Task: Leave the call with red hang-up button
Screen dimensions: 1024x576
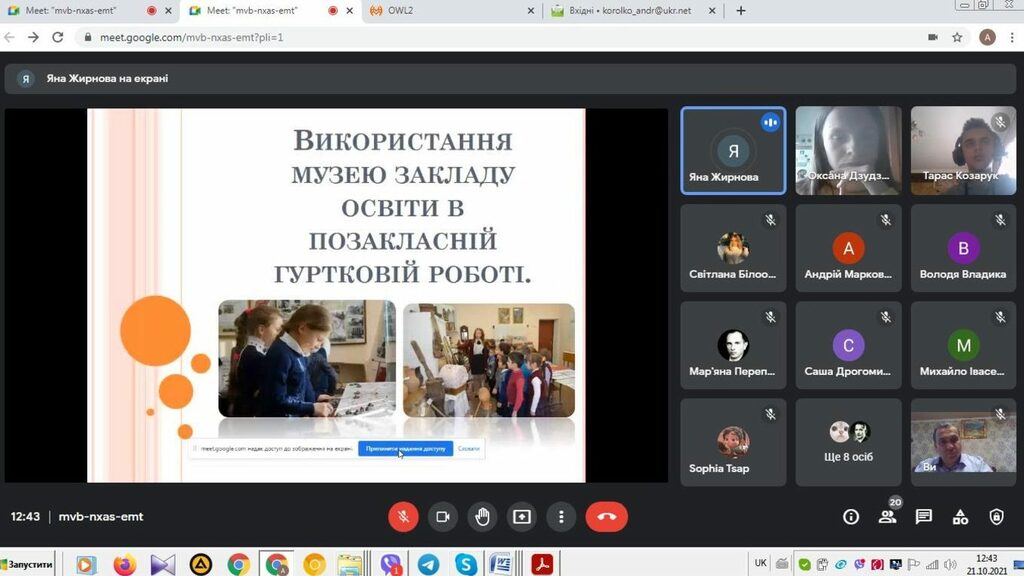Action: click(x=606, y=517)
